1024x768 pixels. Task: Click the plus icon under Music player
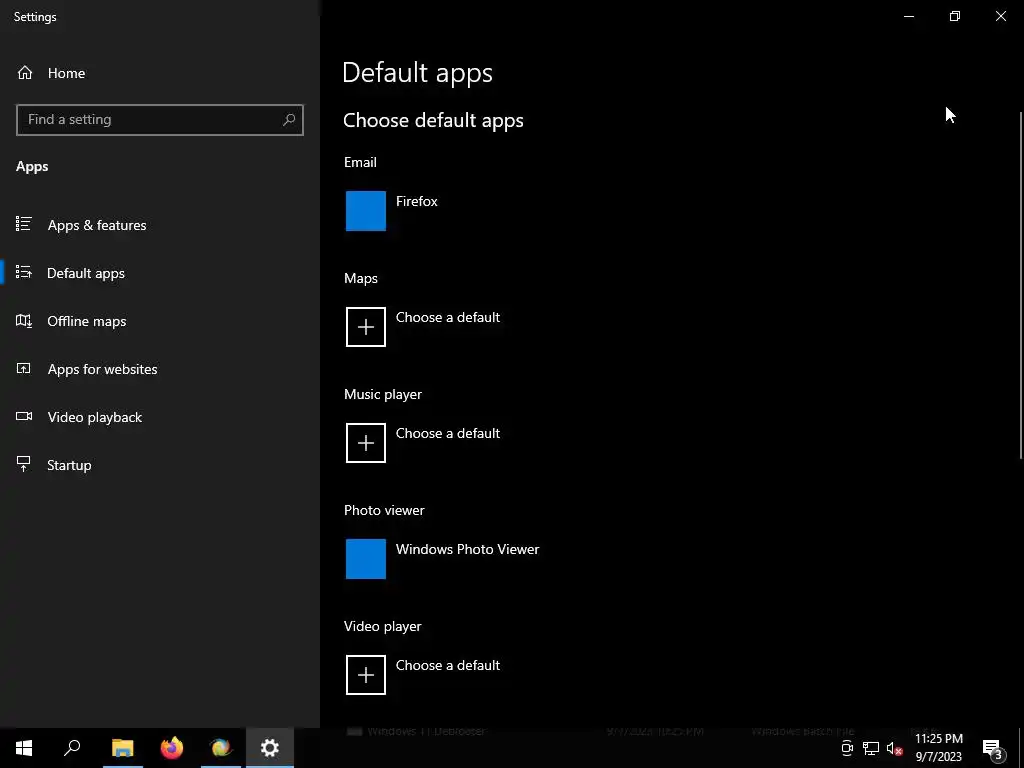coord(366,443)
